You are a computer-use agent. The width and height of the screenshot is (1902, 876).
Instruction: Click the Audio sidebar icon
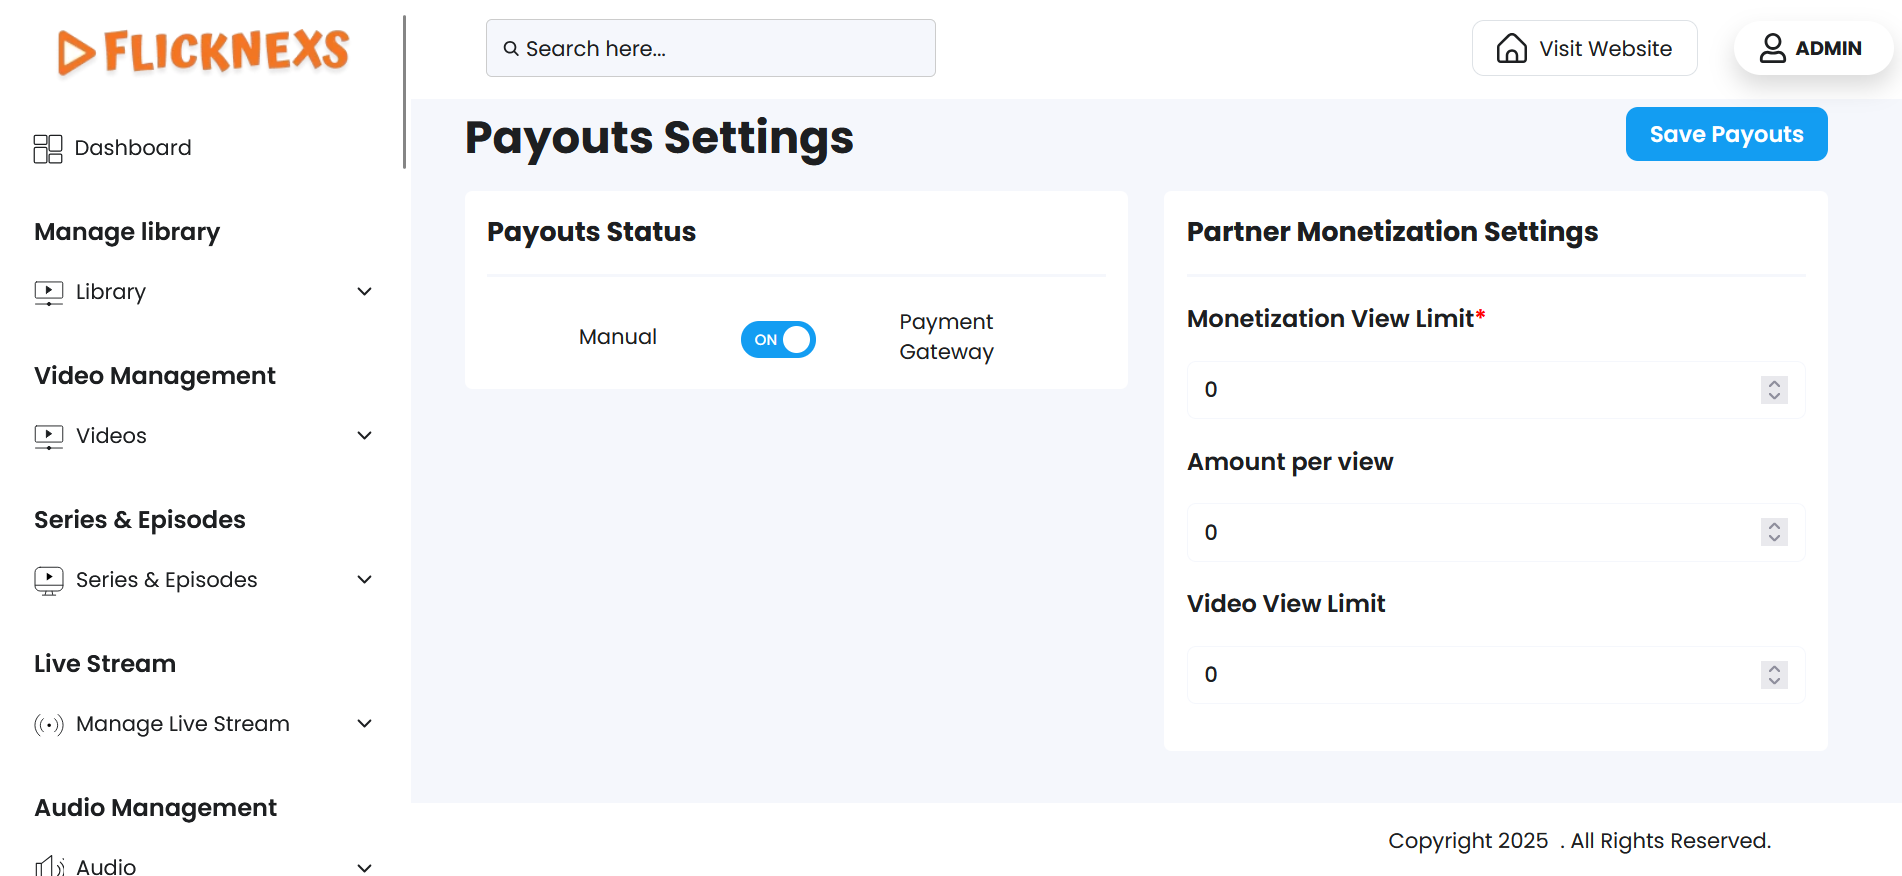[49, 866]
